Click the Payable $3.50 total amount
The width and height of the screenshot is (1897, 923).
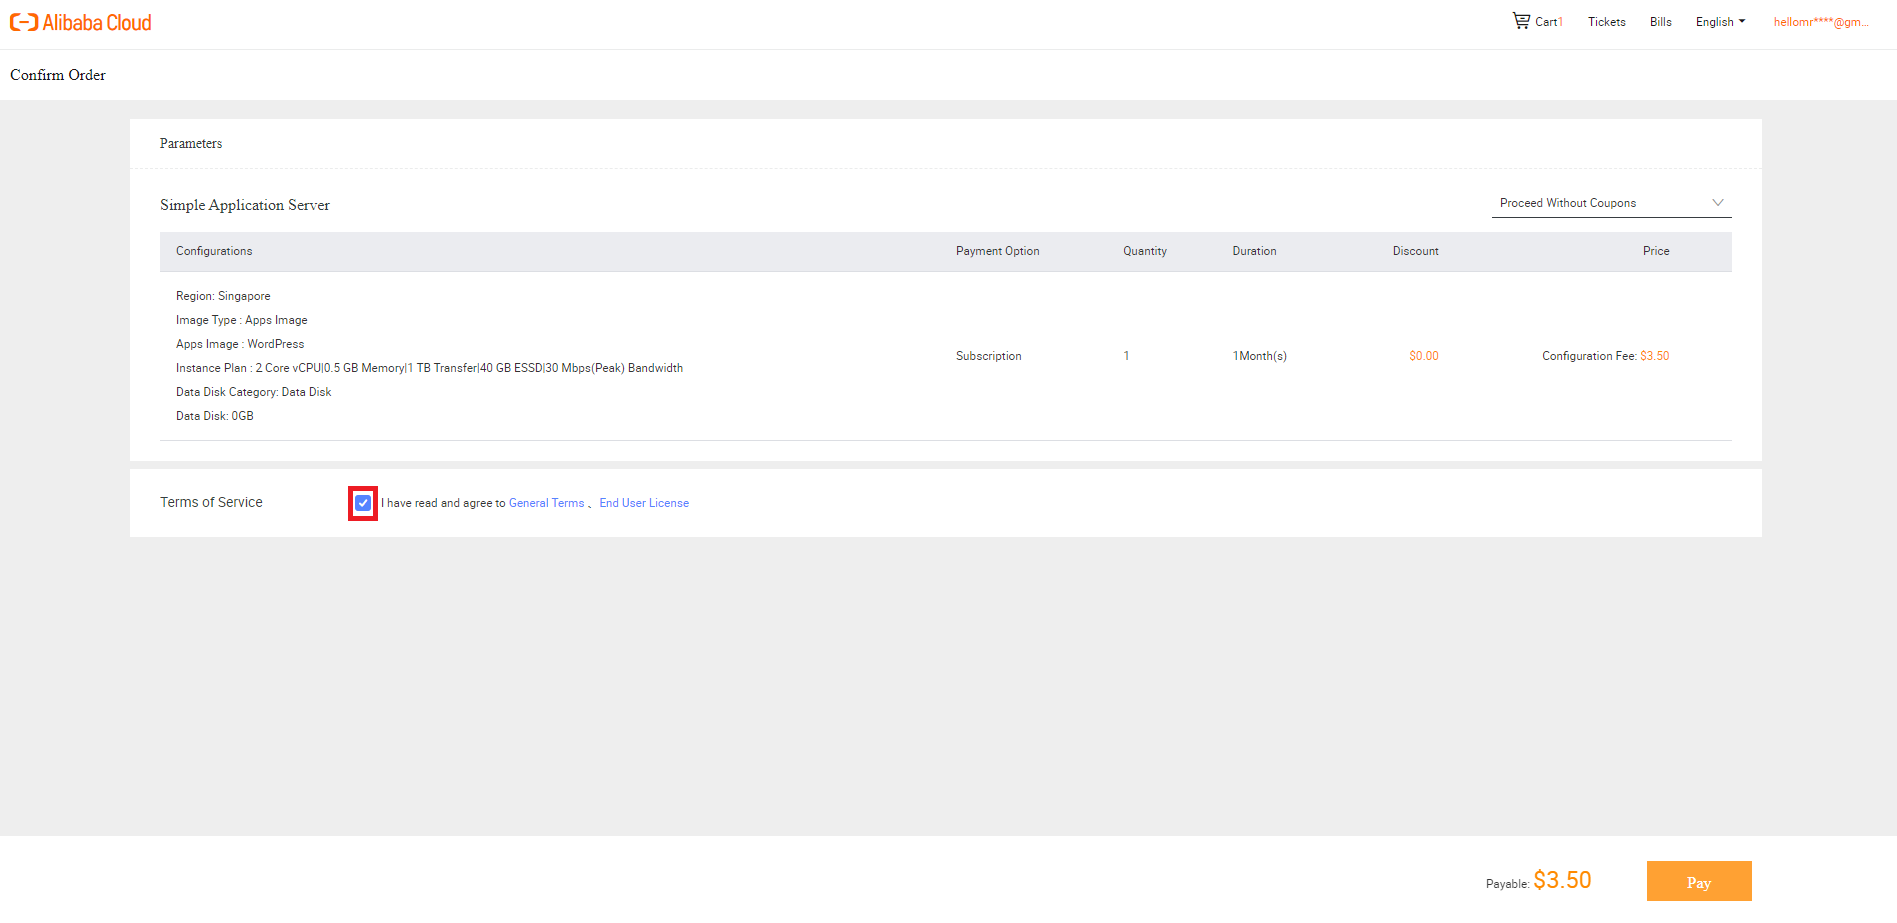point(1539,880)
